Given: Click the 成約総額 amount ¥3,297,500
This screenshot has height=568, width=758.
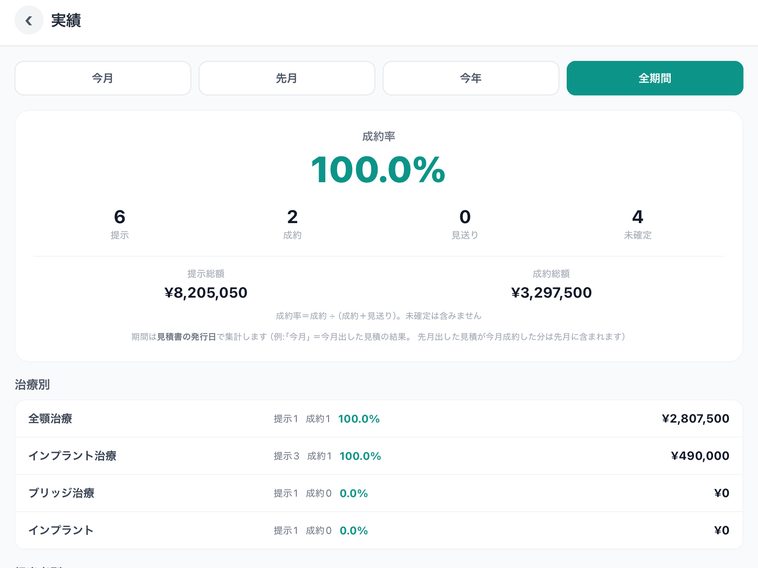Looking at the screenshot, I should click(x=552, y=292).
